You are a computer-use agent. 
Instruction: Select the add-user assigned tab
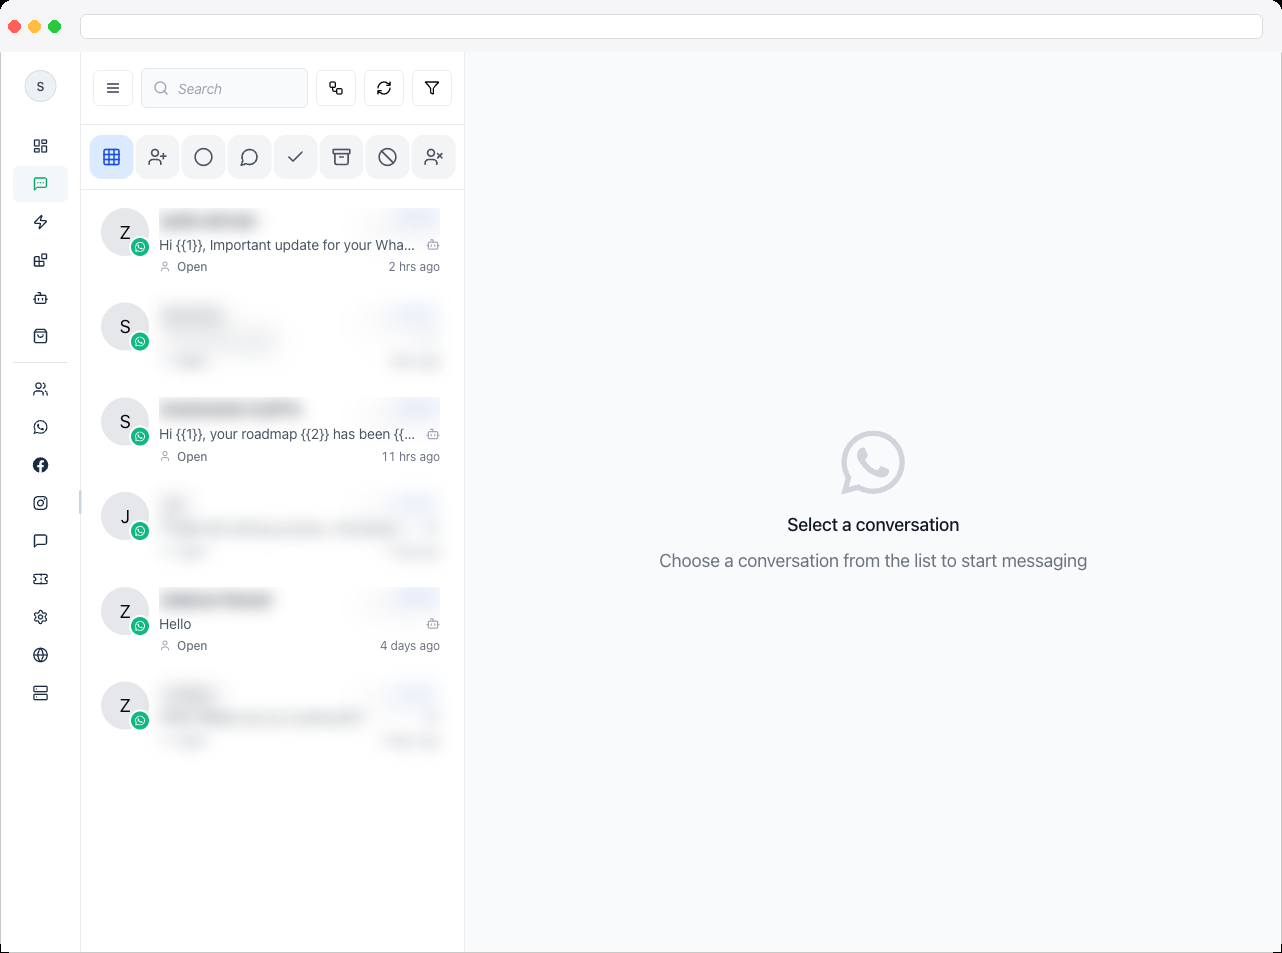coord(157,157)
